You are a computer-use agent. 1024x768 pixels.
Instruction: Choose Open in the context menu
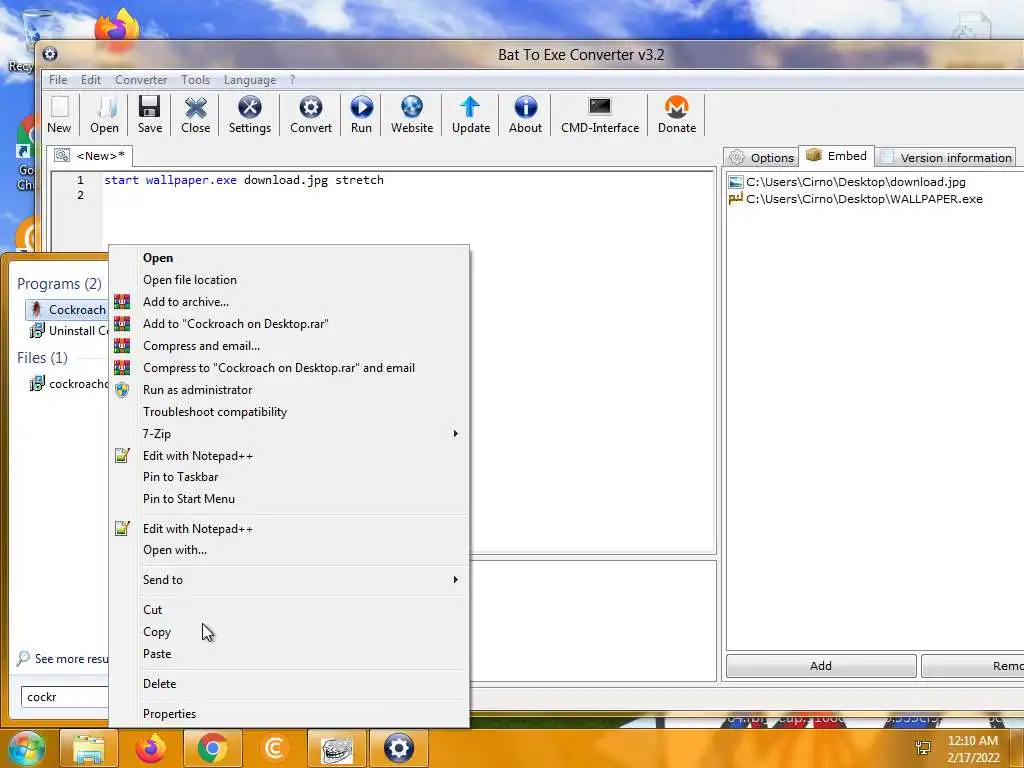(289, 258)
